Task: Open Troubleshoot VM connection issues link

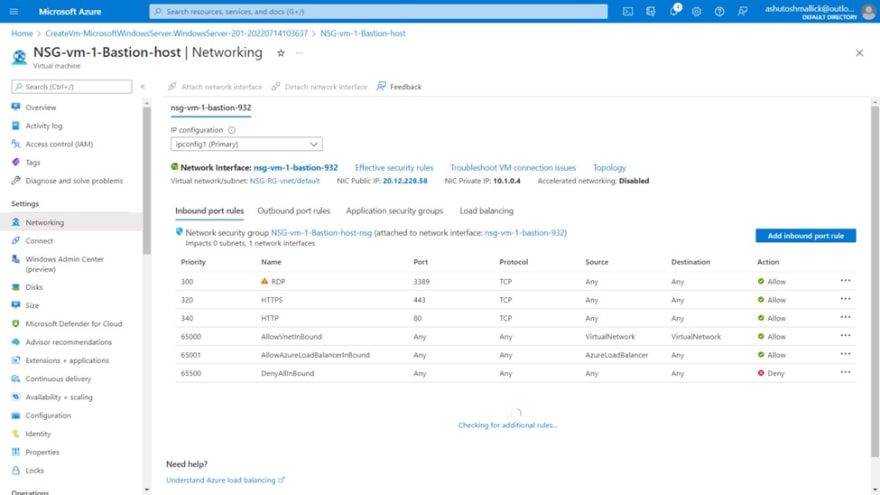Action: click(x=513, y=168)
